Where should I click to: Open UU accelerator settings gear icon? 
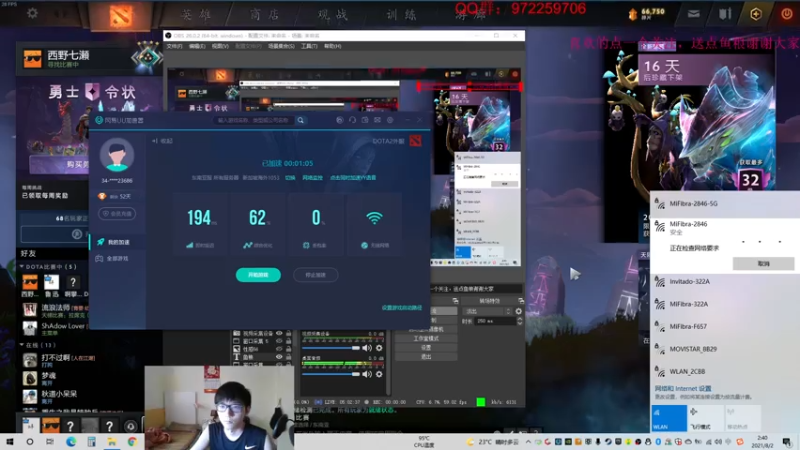(390, 120)
